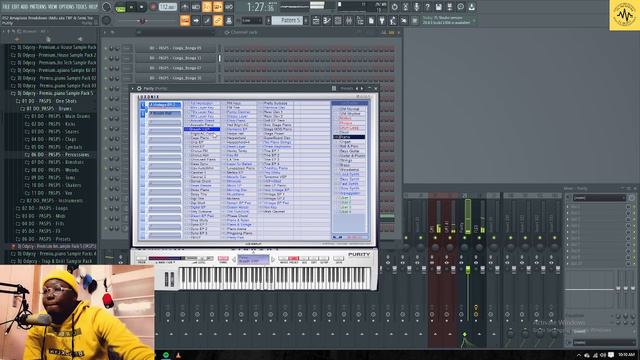Toggle wait for input icon
The image size is (640, 360).
coord(196,7)
